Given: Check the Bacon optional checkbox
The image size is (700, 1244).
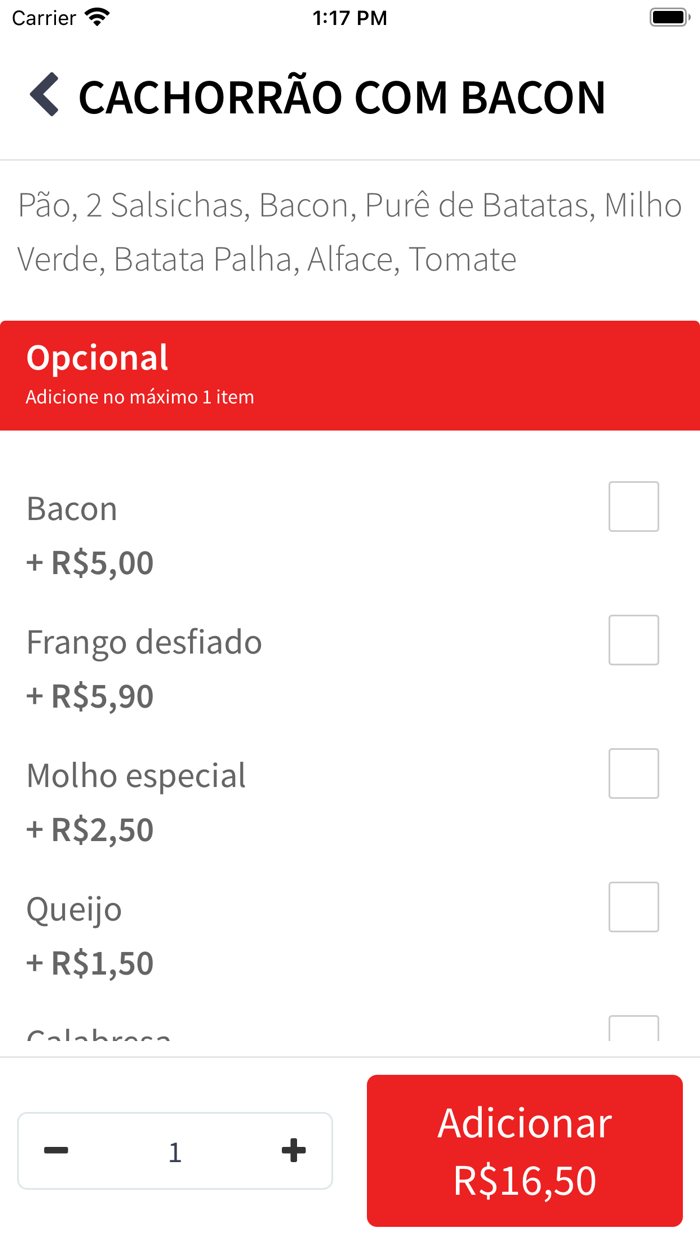Looking at the screenshot, I should (633, 506).
